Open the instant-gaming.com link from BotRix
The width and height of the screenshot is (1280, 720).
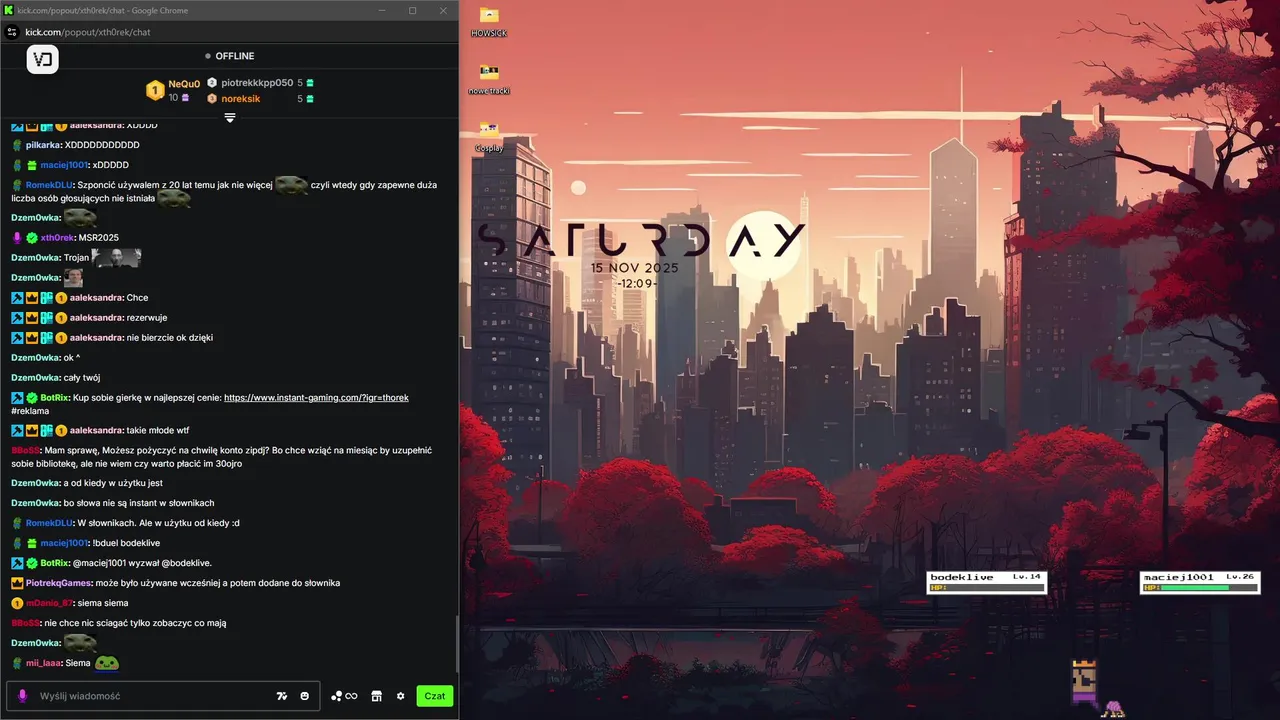(316, 398)
